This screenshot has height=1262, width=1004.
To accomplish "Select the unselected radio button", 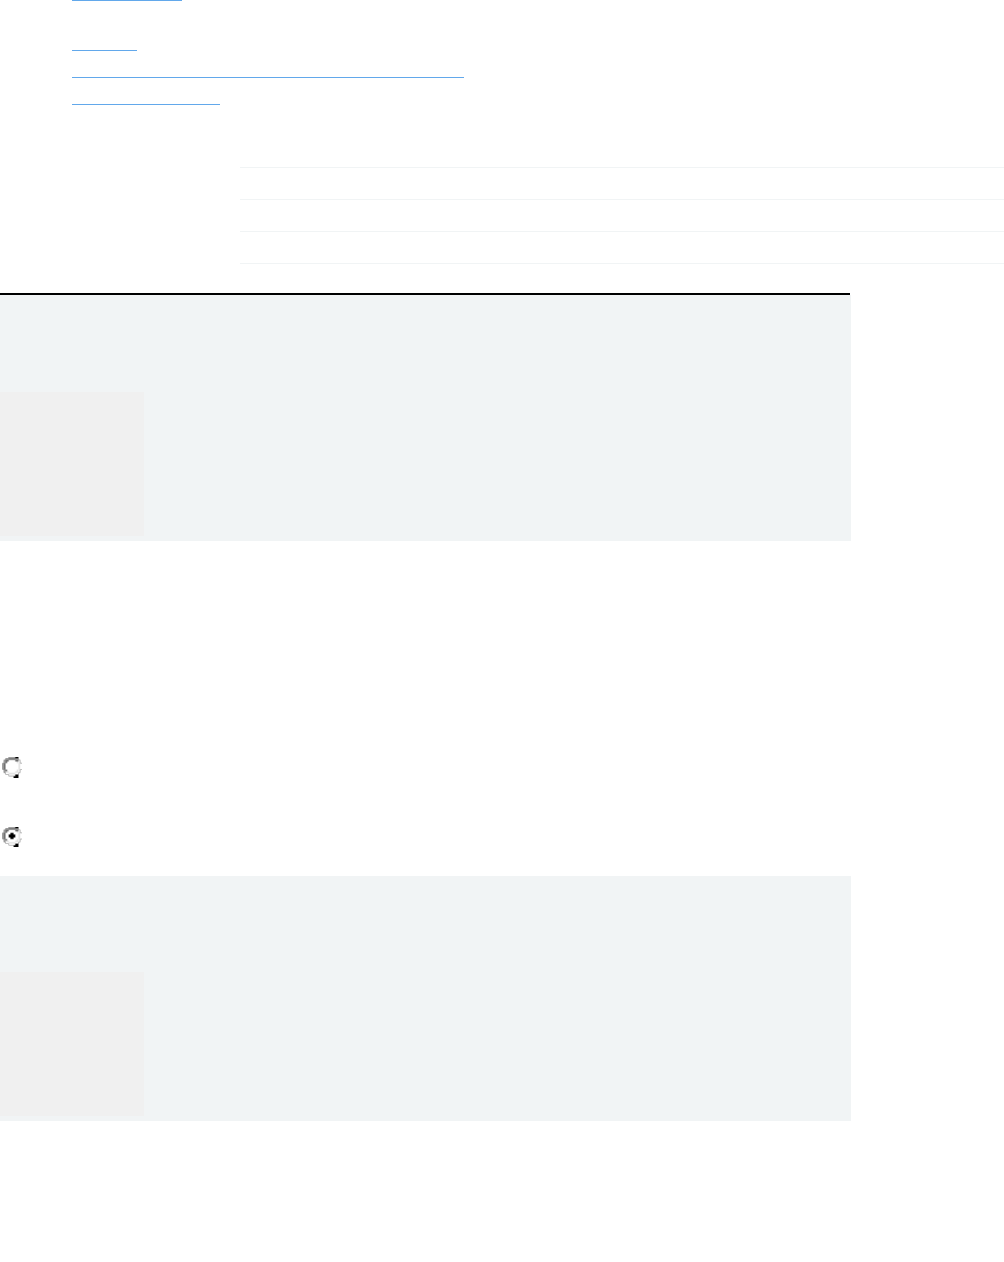I will [x=13, y=768].
